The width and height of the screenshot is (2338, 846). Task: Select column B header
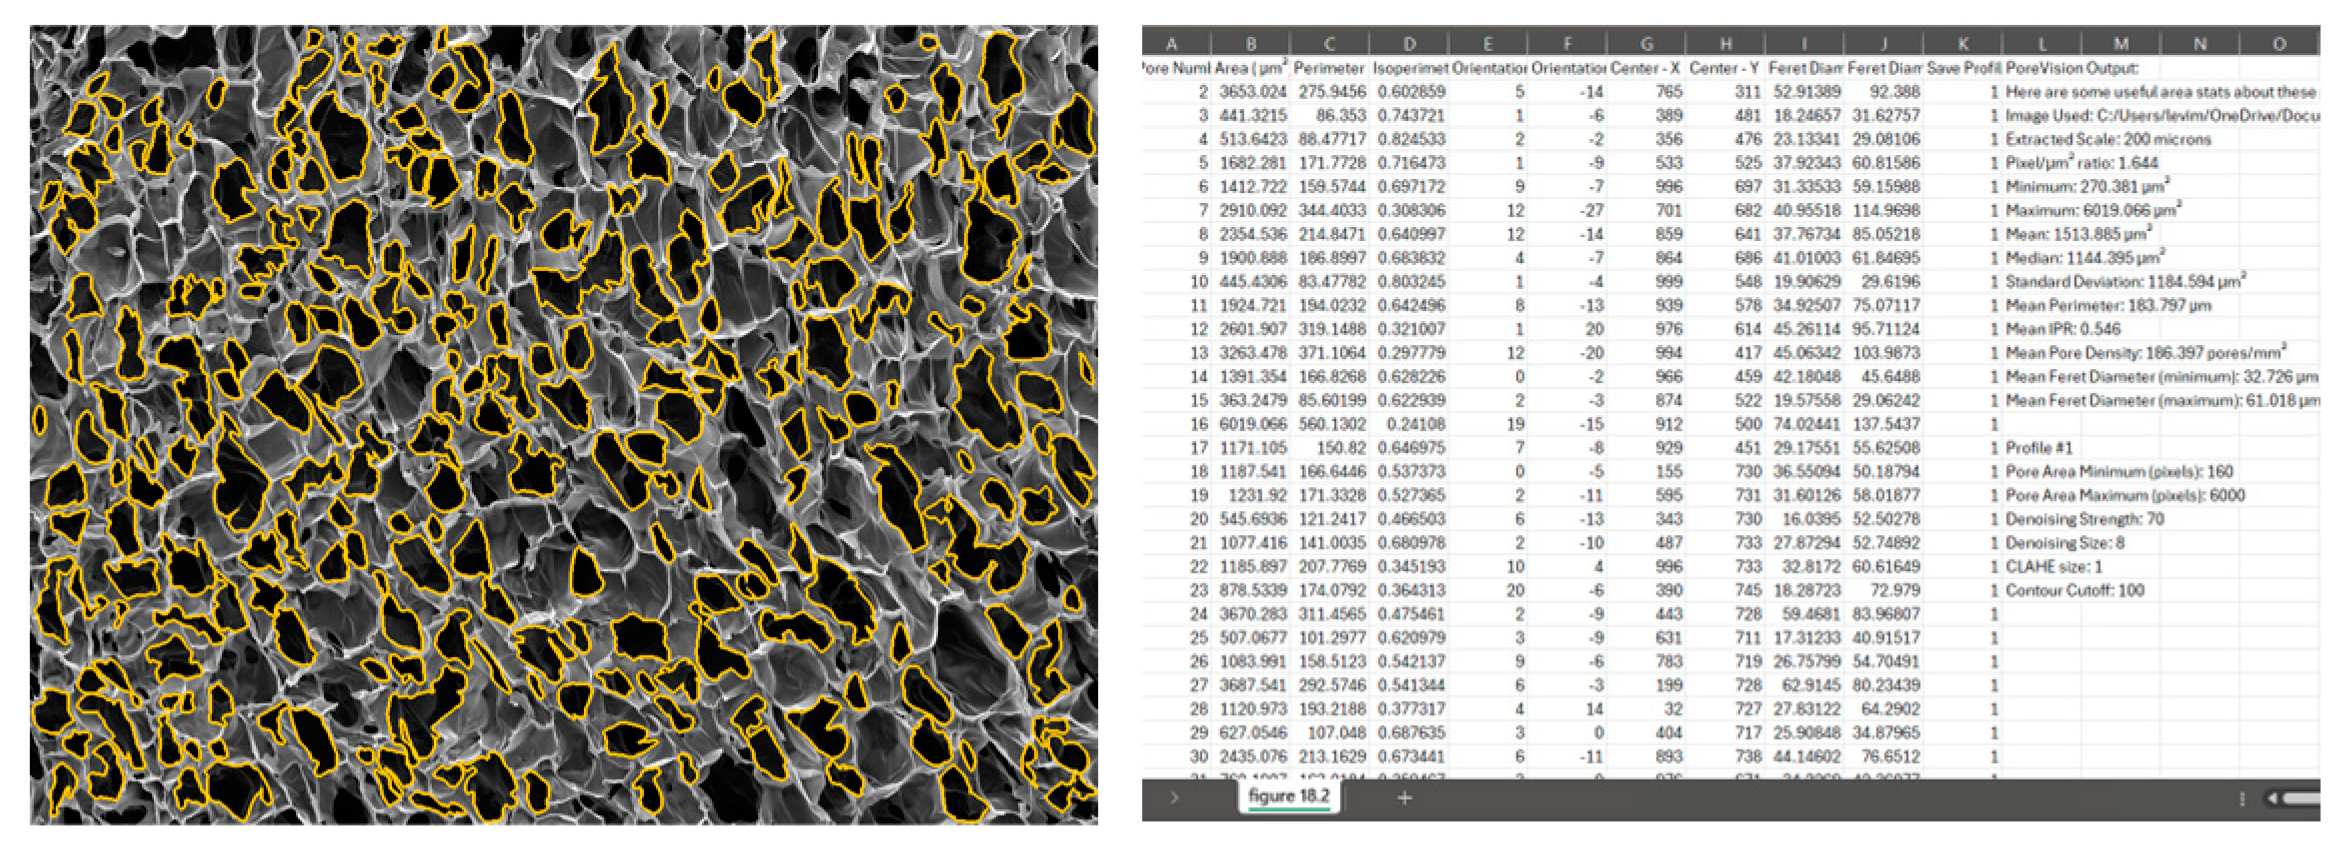(1250, 44)
